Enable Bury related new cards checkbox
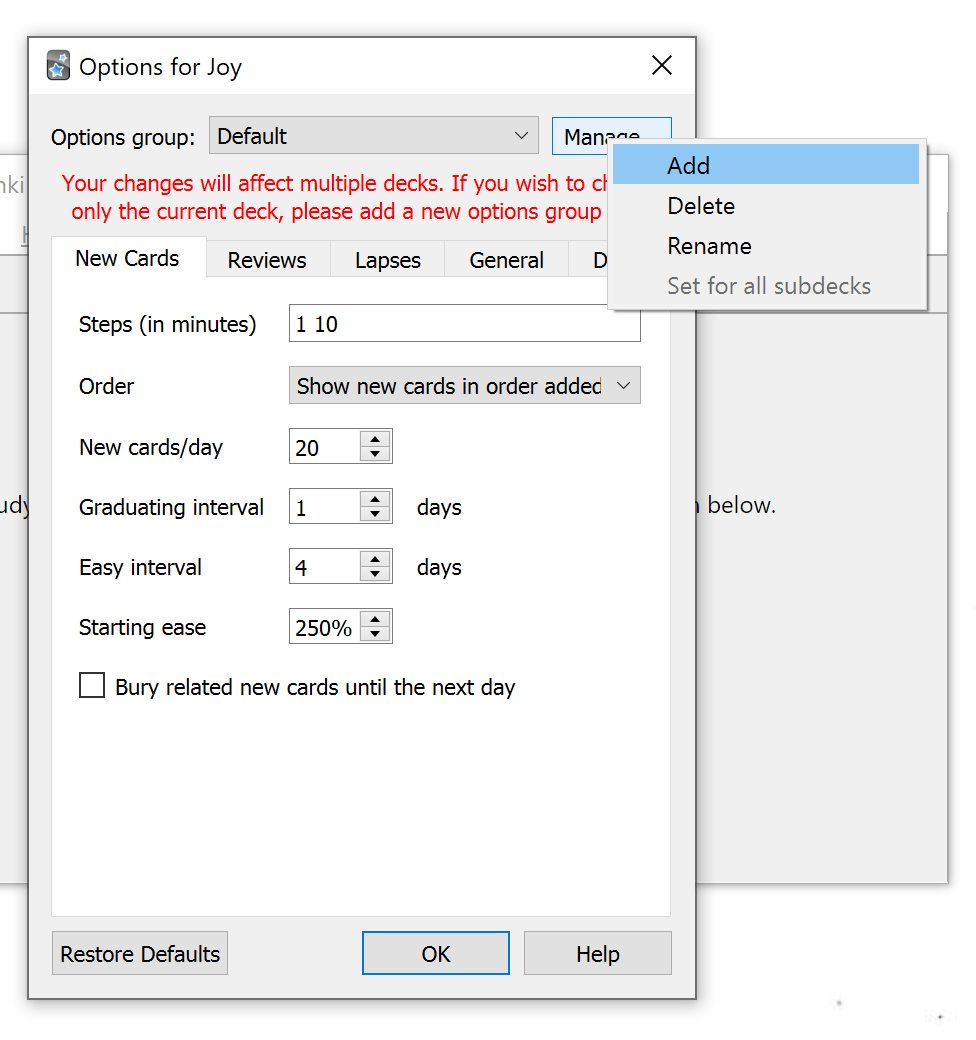Image resolution: width=976 pixels, height=1040 pixels. [x=92, y=686]
